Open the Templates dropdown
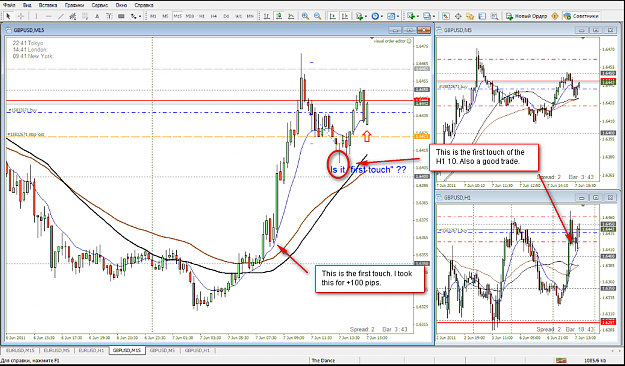Screen dimensions: 625x366 393,16
